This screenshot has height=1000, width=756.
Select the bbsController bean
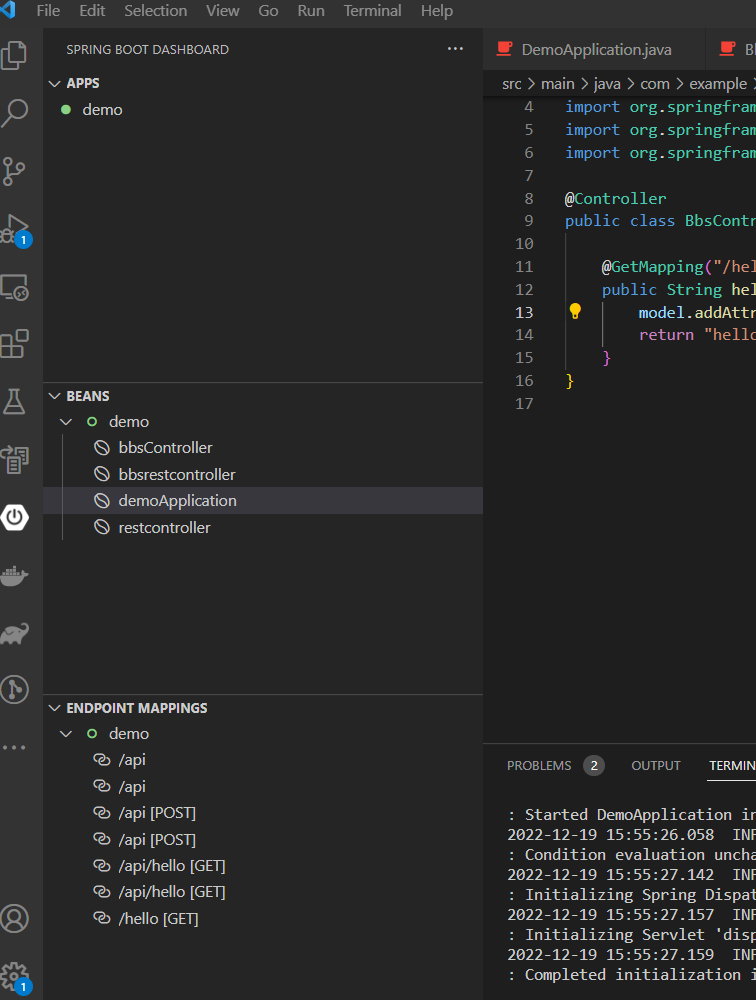click(263, 448)
